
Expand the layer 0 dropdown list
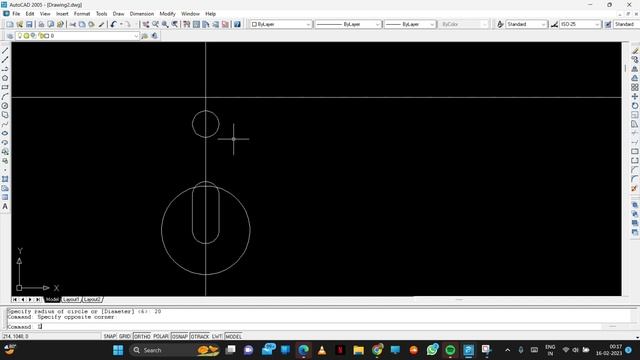point(136,36)
